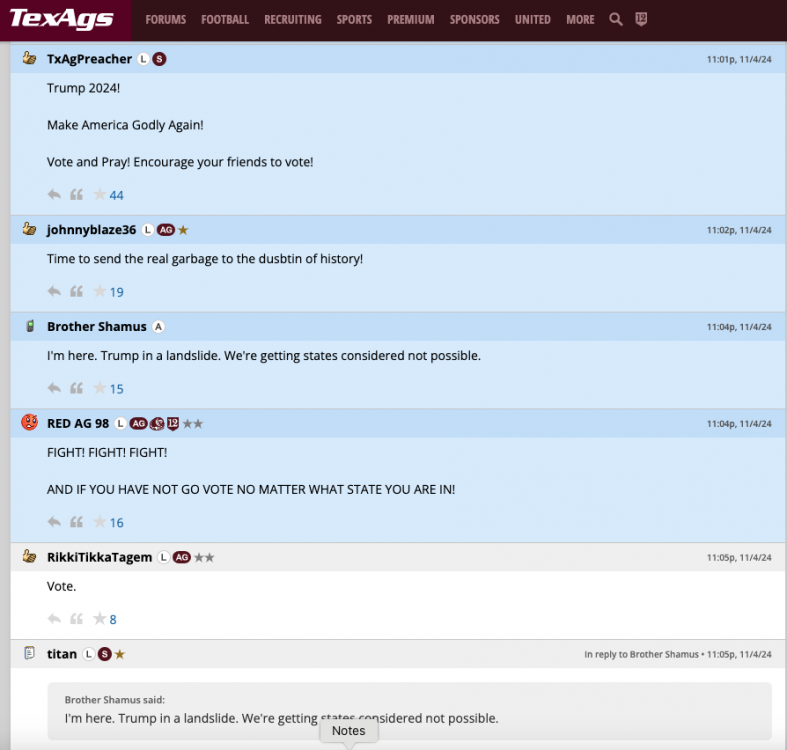Reply to TxAgPreacher's post

click(x=54, y=194)
